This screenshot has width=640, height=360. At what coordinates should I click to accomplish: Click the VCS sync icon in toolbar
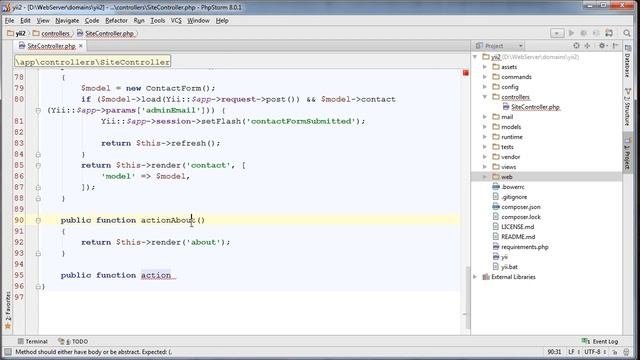click(609, 33)
